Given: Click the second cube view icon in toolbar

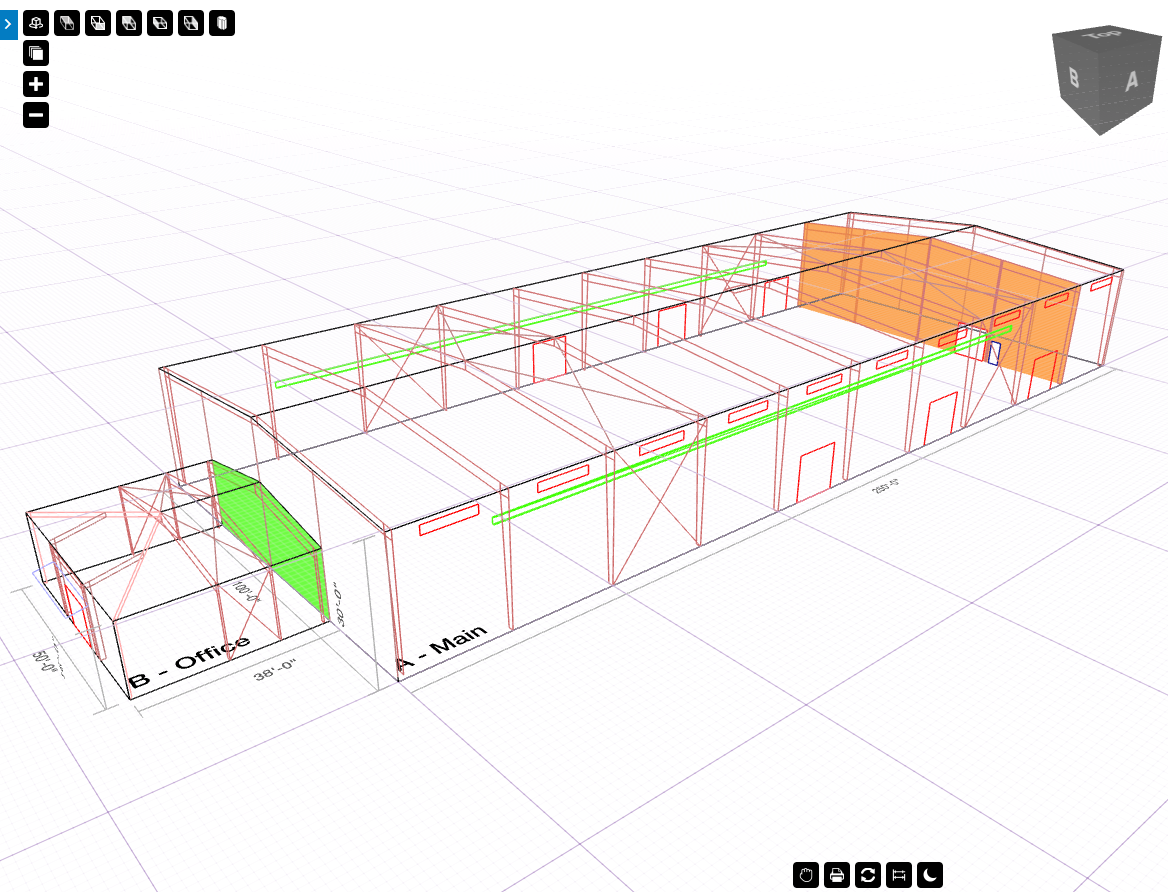Looking at the screenshot, I should pyautogui.click(x=67, y=23).
